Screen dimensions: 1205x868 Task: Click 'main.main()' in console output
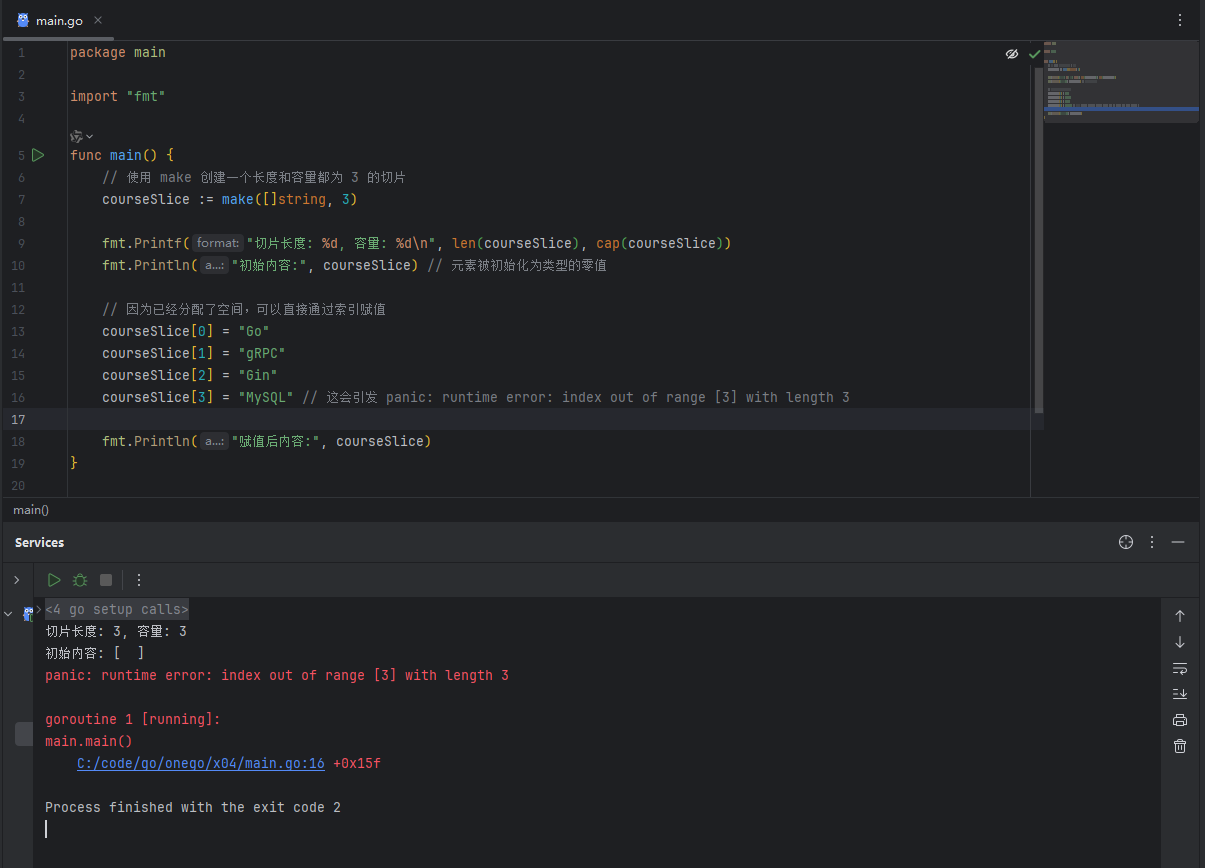pos(89,742)
